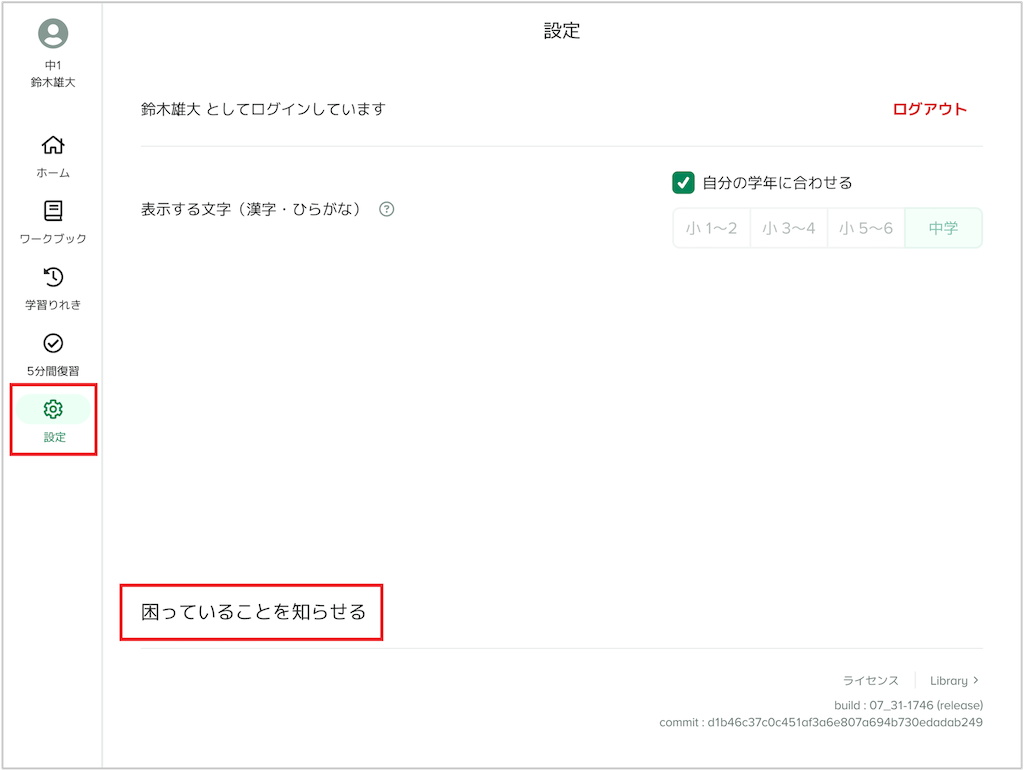This screenshot has height=770, width=1024.
Task: Click the user profile avatar icon
Action: 53,33
